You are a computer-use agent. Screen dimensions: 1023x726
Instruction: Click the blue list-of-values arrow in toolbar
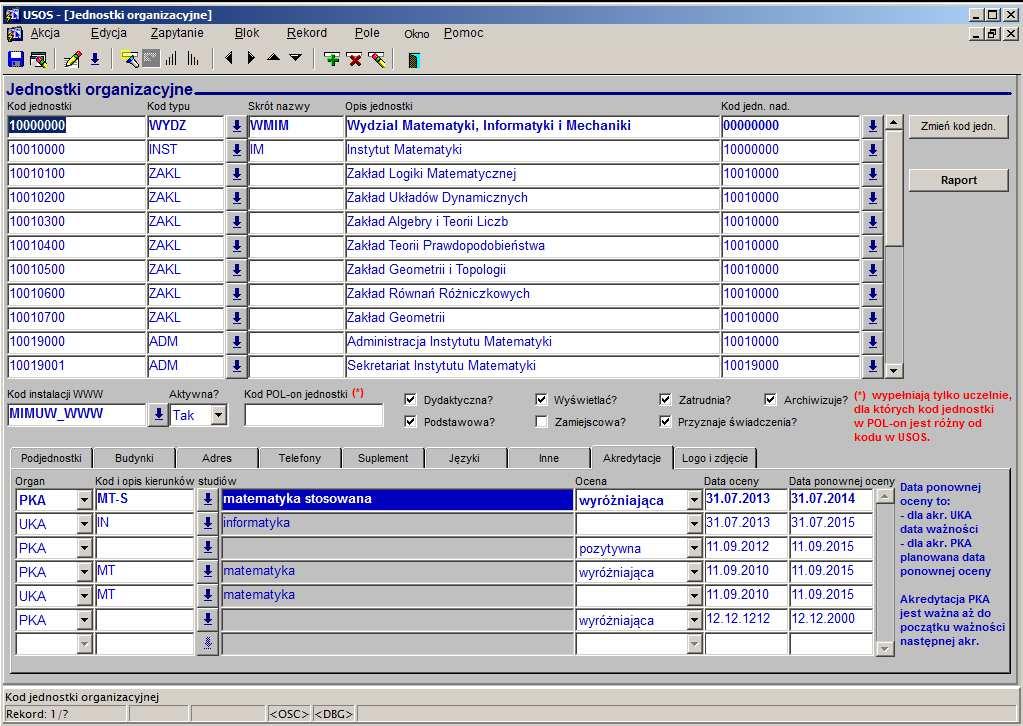[95, 59]
